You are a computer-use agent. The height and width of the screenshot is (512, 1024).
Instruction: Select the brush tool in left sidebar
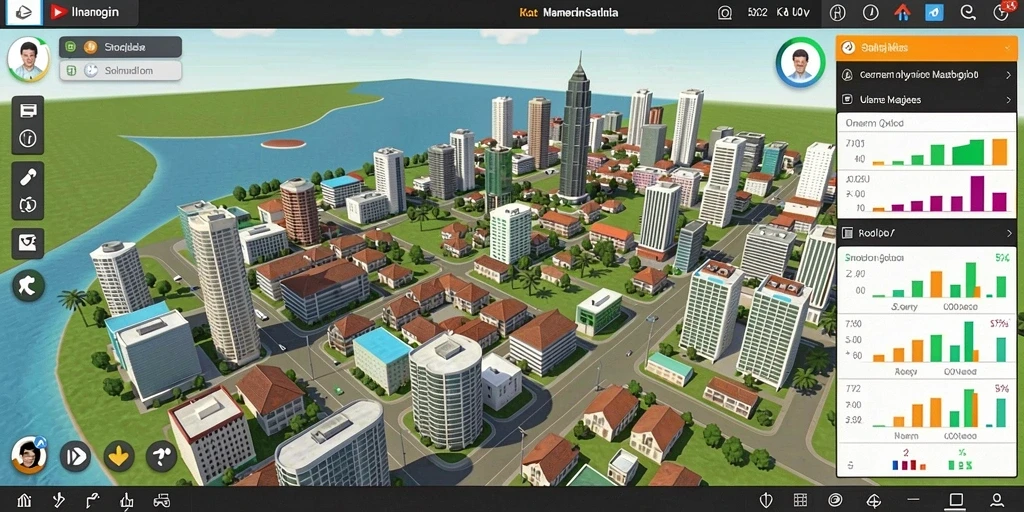click(28, 176)
